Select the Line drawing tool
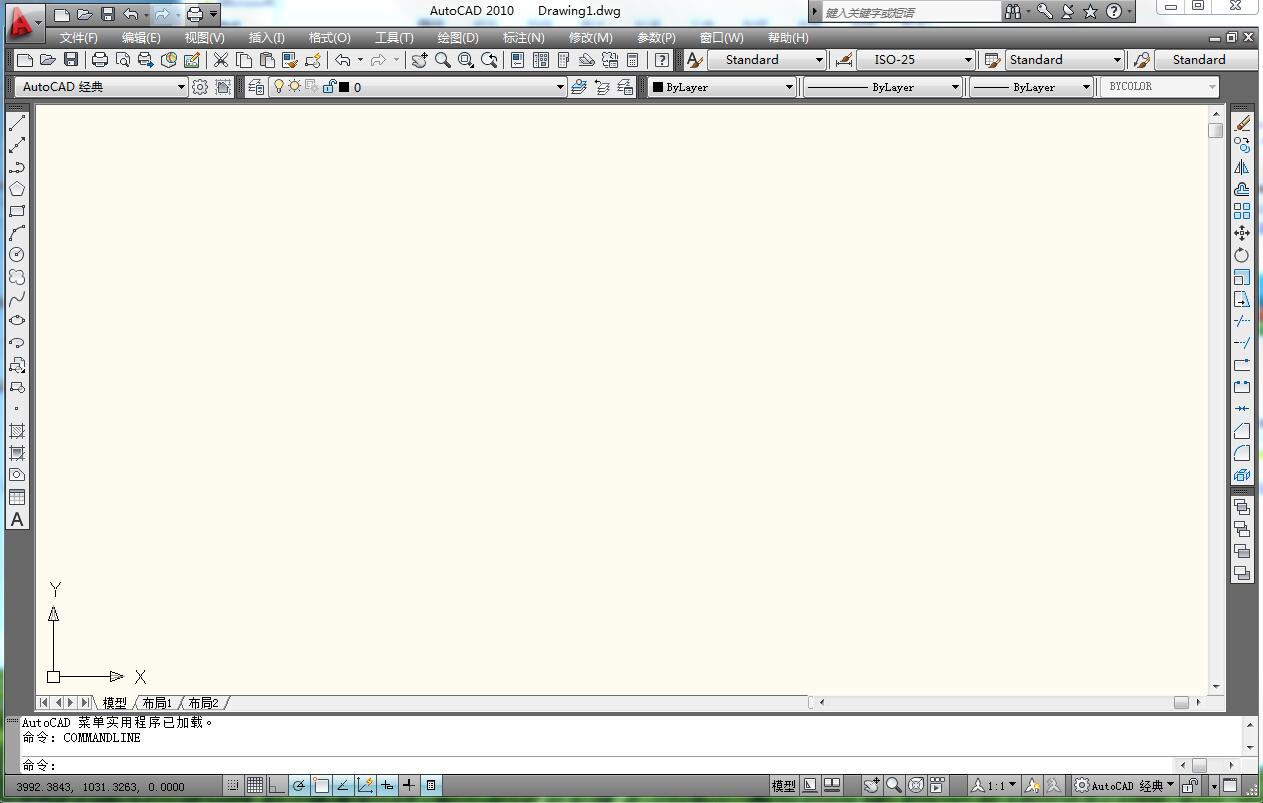The image size is (1263, 803). (17, 124)
